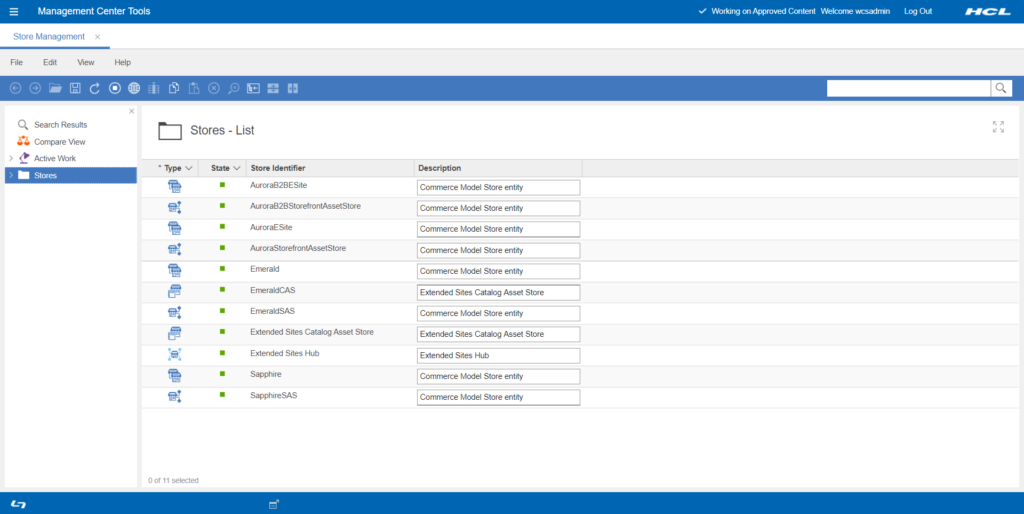Click the AuroraB2BESite store type icon
This screenshot has height=514, width=1024.
click(x=174, y=187)
